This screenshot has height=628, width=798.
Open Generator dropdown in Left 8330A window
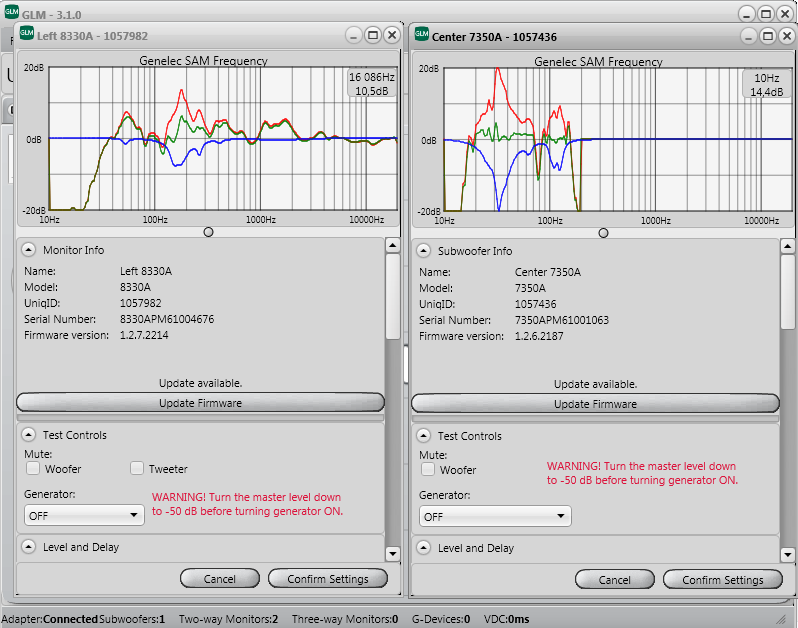(84, 516)
